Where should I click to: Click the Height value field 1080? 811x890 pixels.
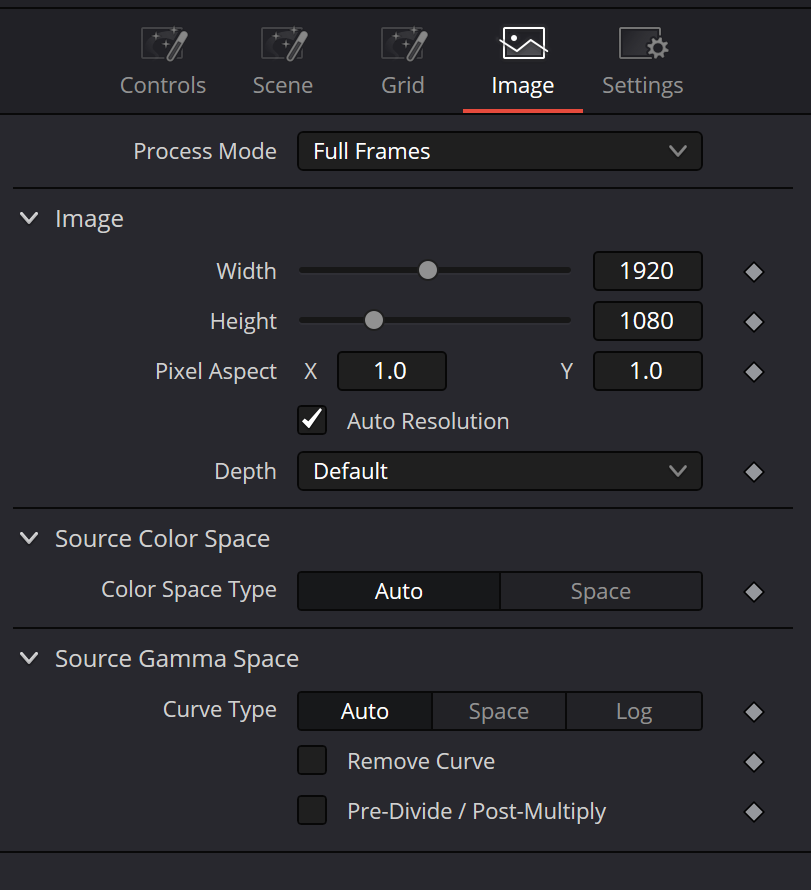pos(648,321)
